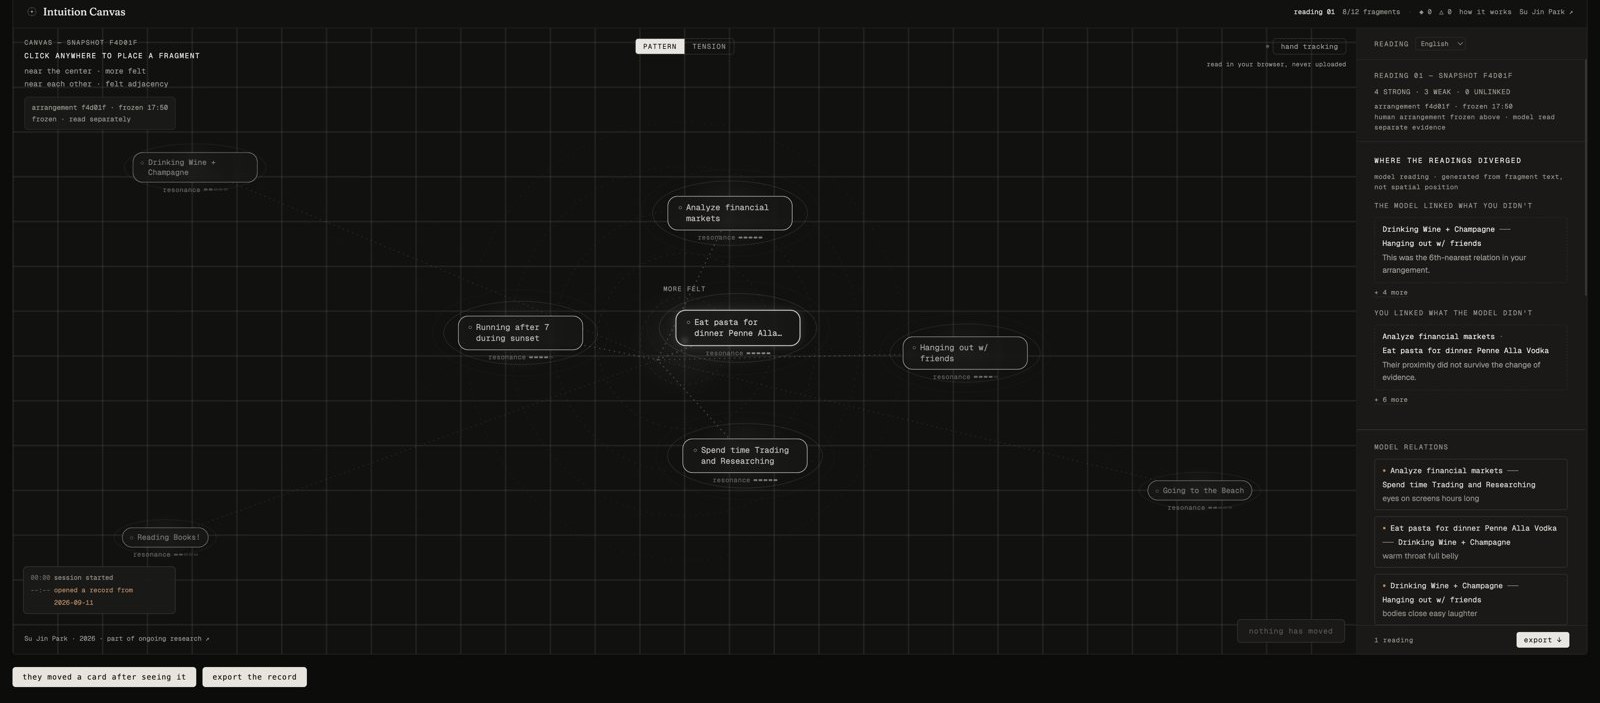Switch the view to Pattern mode
The width and height of the screenshot is (1600, 703).
point(660,46)
